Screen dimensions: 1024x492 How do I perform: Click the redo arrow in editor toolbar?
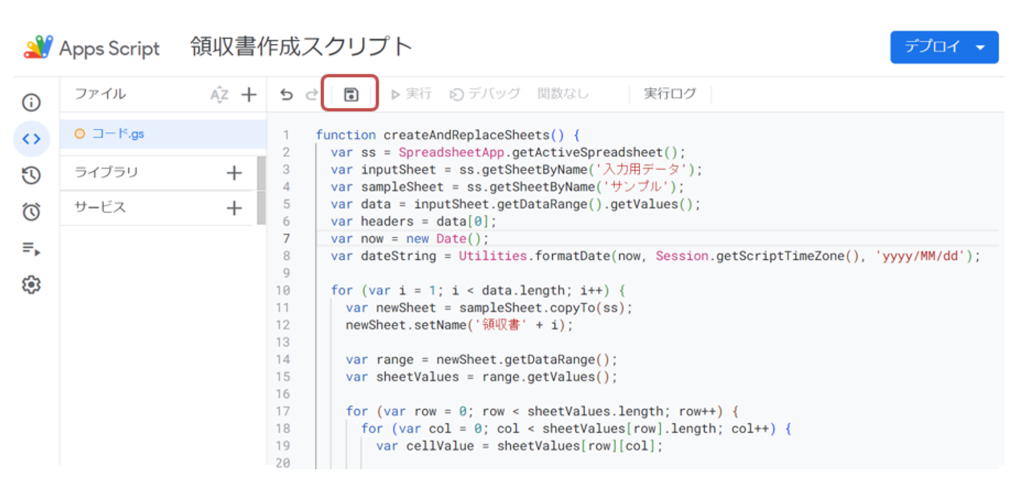pyautogui.click(x=311, y=94)
